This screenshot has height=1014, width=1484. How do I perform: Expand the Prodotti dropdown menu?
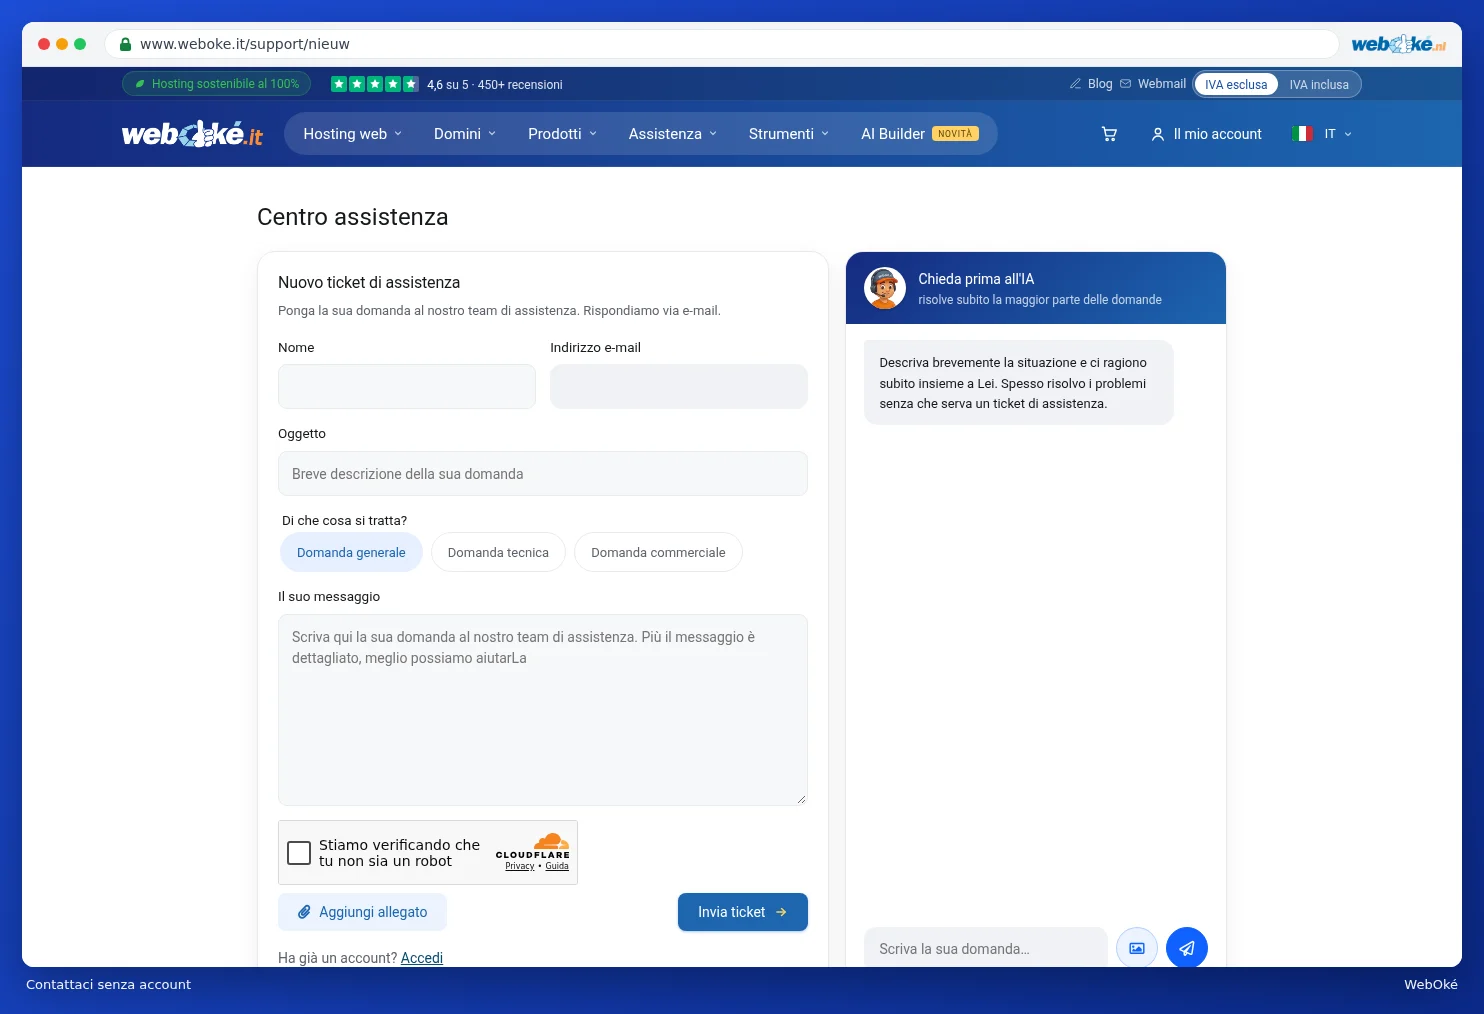point(562,134)
